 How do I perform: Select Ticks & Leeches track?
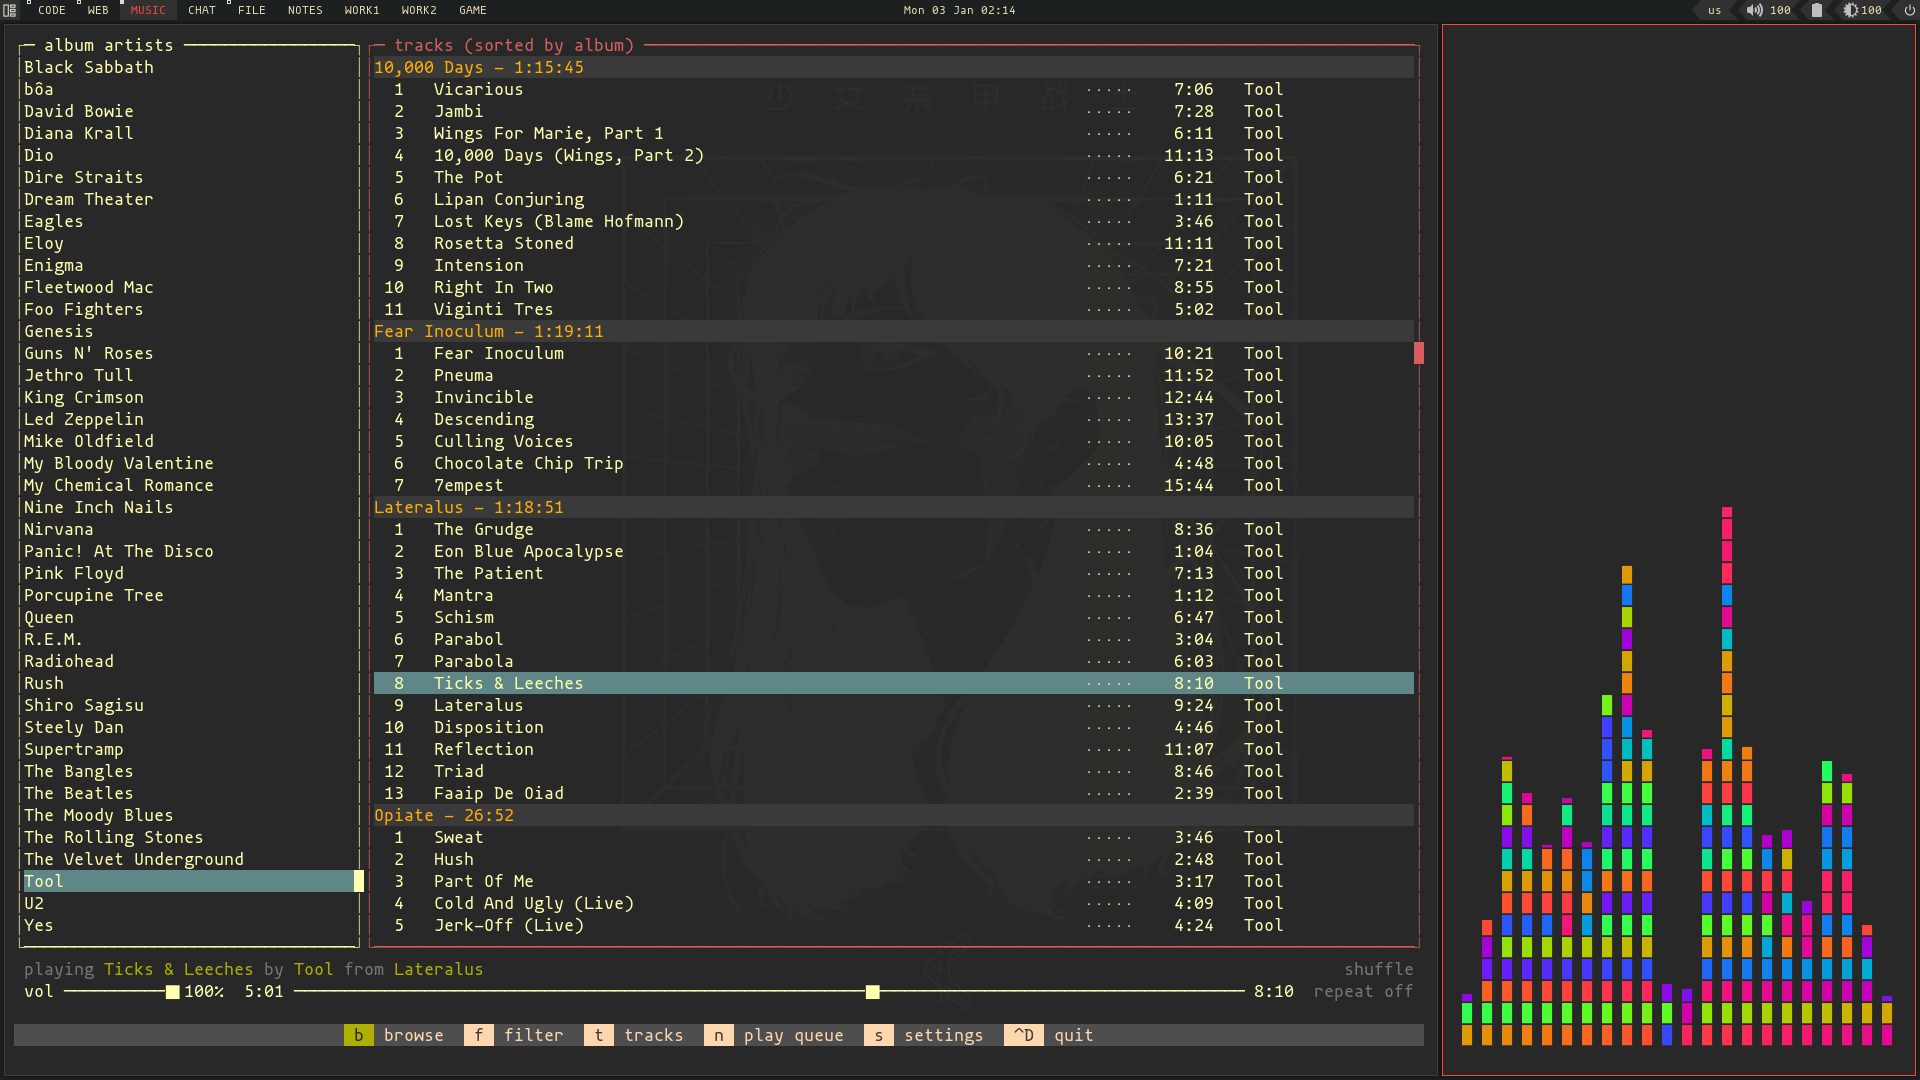coord(509,683)
